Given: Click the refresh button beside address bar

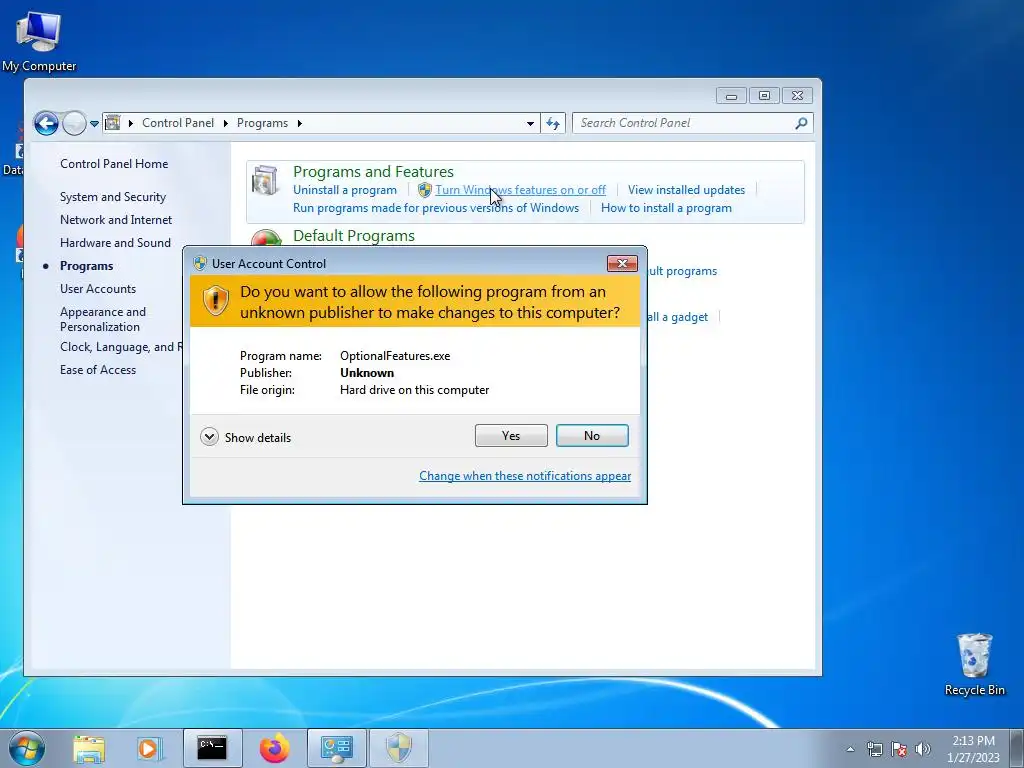Looking at the screenshot, I should pos(552,123).
